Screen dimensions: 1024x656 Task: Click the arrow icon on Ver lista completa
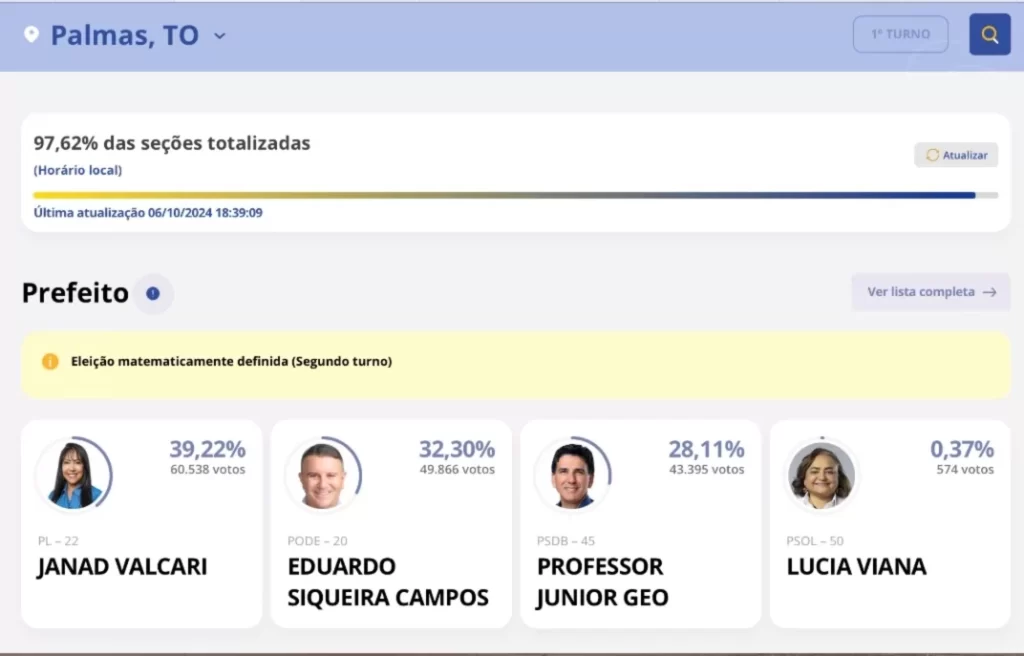pos(989,292)
